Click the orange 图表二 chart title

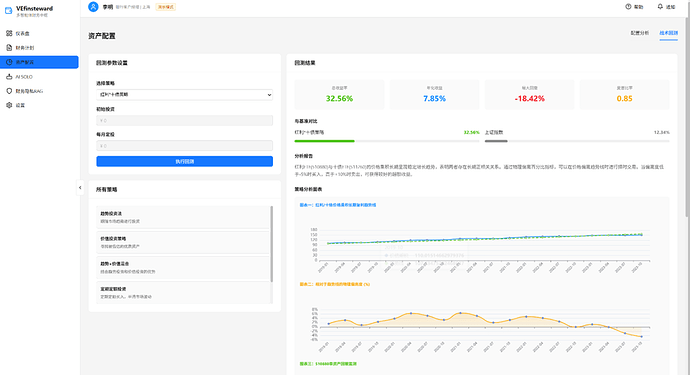[335, 284]
